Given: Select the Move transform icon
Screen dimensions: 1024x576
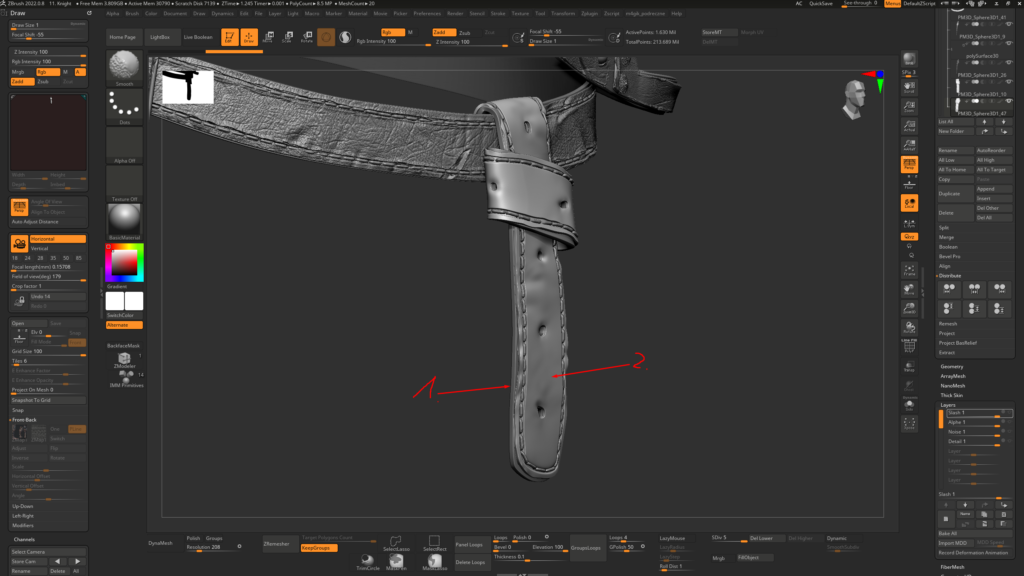Looking at the screenshot, I should click(x=268, y=37).
